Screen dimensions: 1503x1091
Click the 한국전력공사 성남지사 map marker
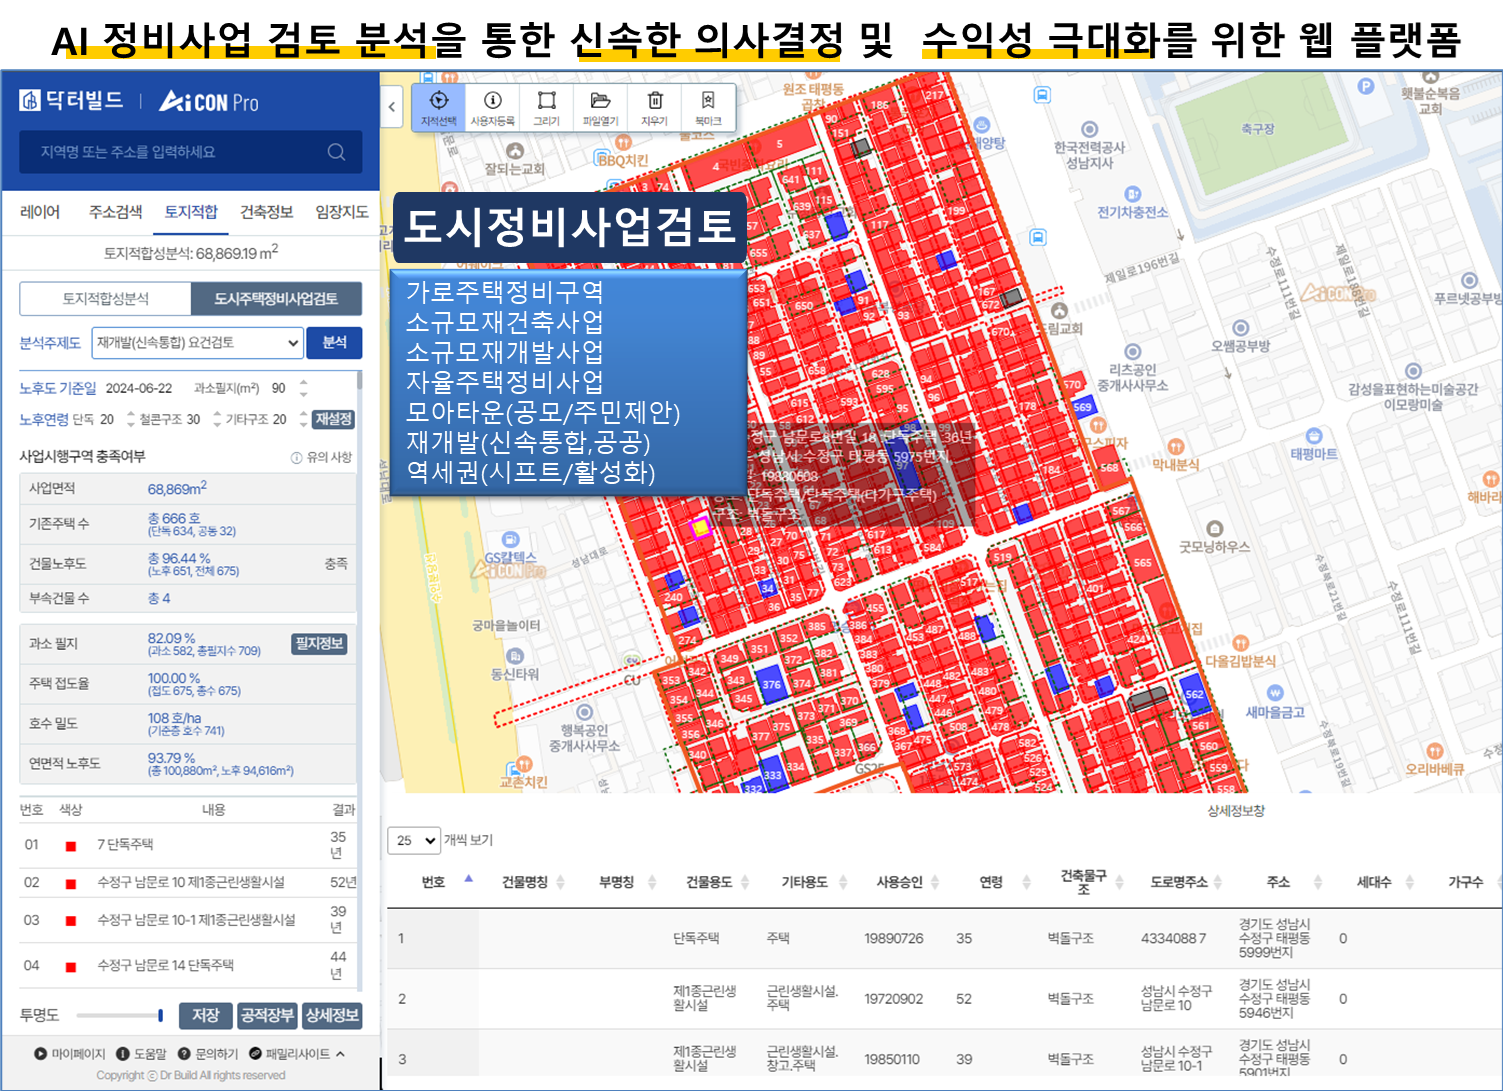[1089, 130]
